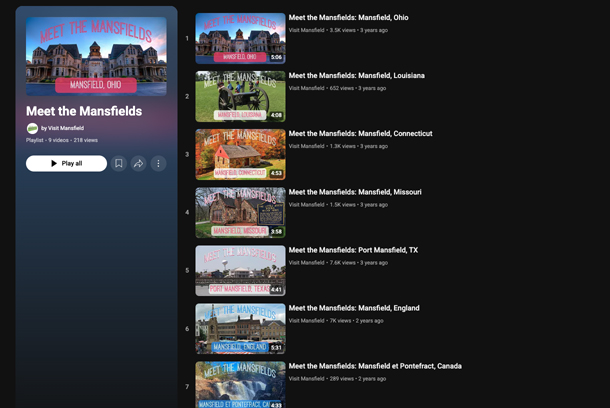The width and height of the screenshot is (610, 408).
Task: Click the 4:08 duration badge on Louisiana thumbnail
Action: (x=276, y=115)
